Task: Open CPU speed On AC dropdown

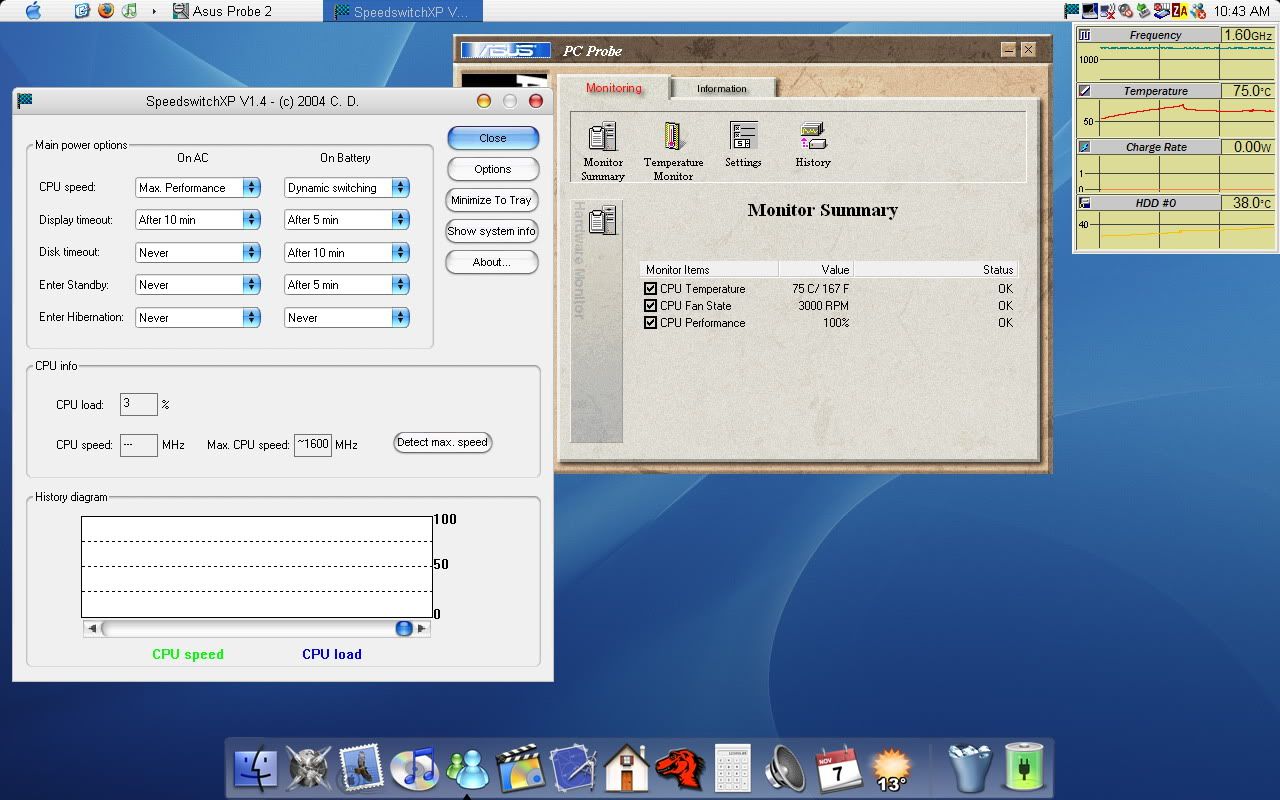Action: click(x=198, y=187)
